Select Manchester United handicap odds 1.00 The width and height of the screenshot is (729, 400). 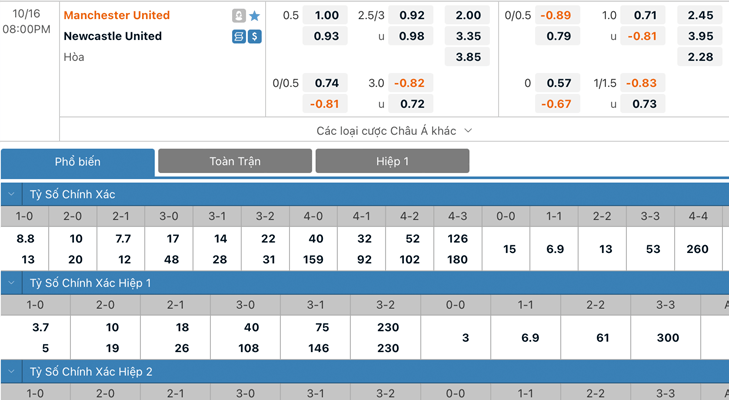click(x=325, y=15)
